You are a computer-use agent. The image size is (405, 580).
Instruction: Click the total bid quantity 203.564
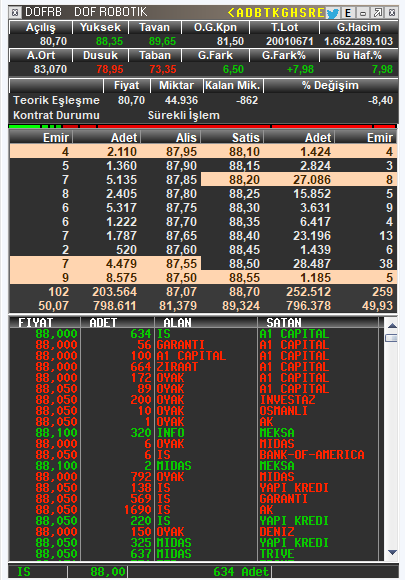click(x=115, y=292)
